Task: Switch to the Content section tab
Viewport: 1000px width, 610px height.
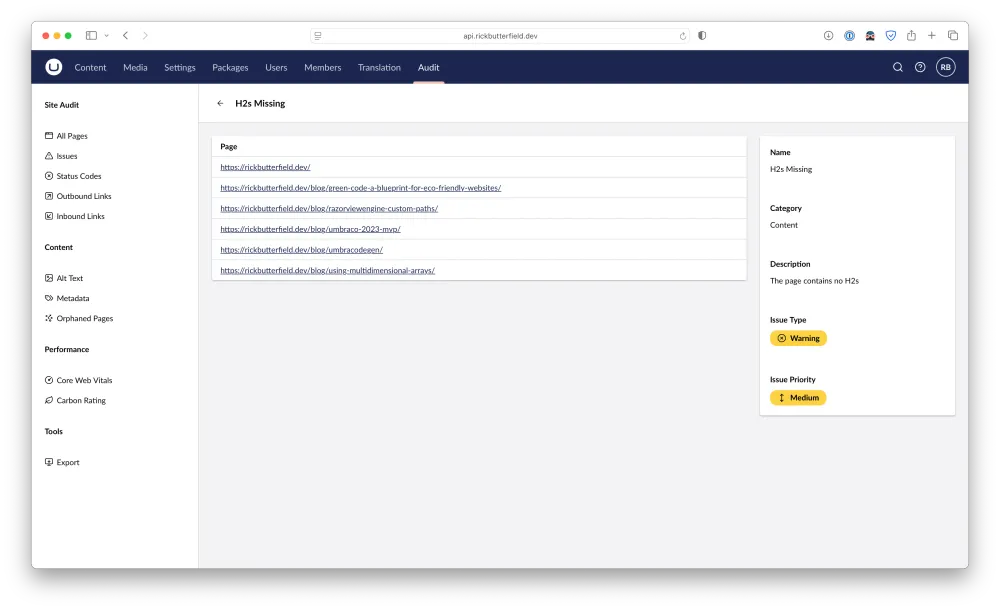Action: pyautogui.click(x=90, y=68)
